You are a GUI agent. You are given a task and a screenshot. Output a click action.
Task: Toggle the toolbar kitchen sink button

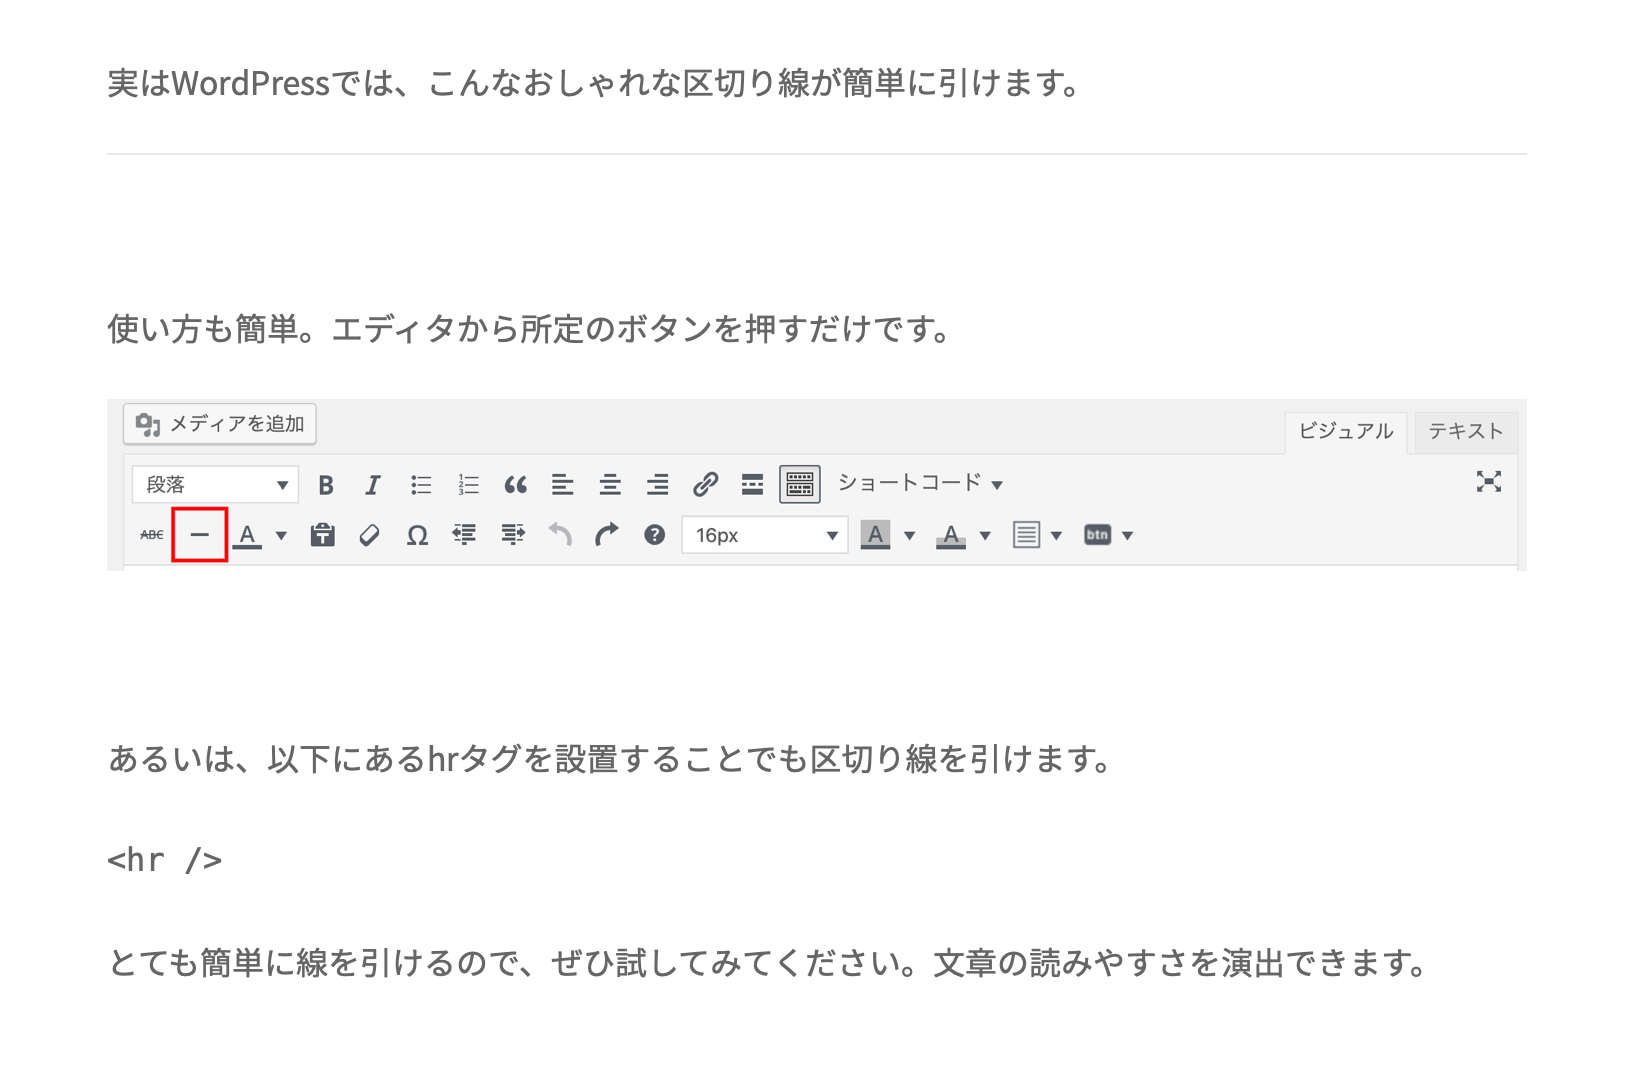click(799, 485)
